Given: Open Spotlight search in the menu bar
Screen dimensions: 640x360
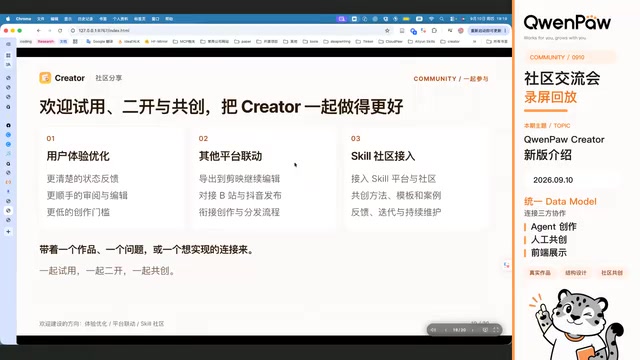Looking at the screenshot, I should [x=442, y=19].
